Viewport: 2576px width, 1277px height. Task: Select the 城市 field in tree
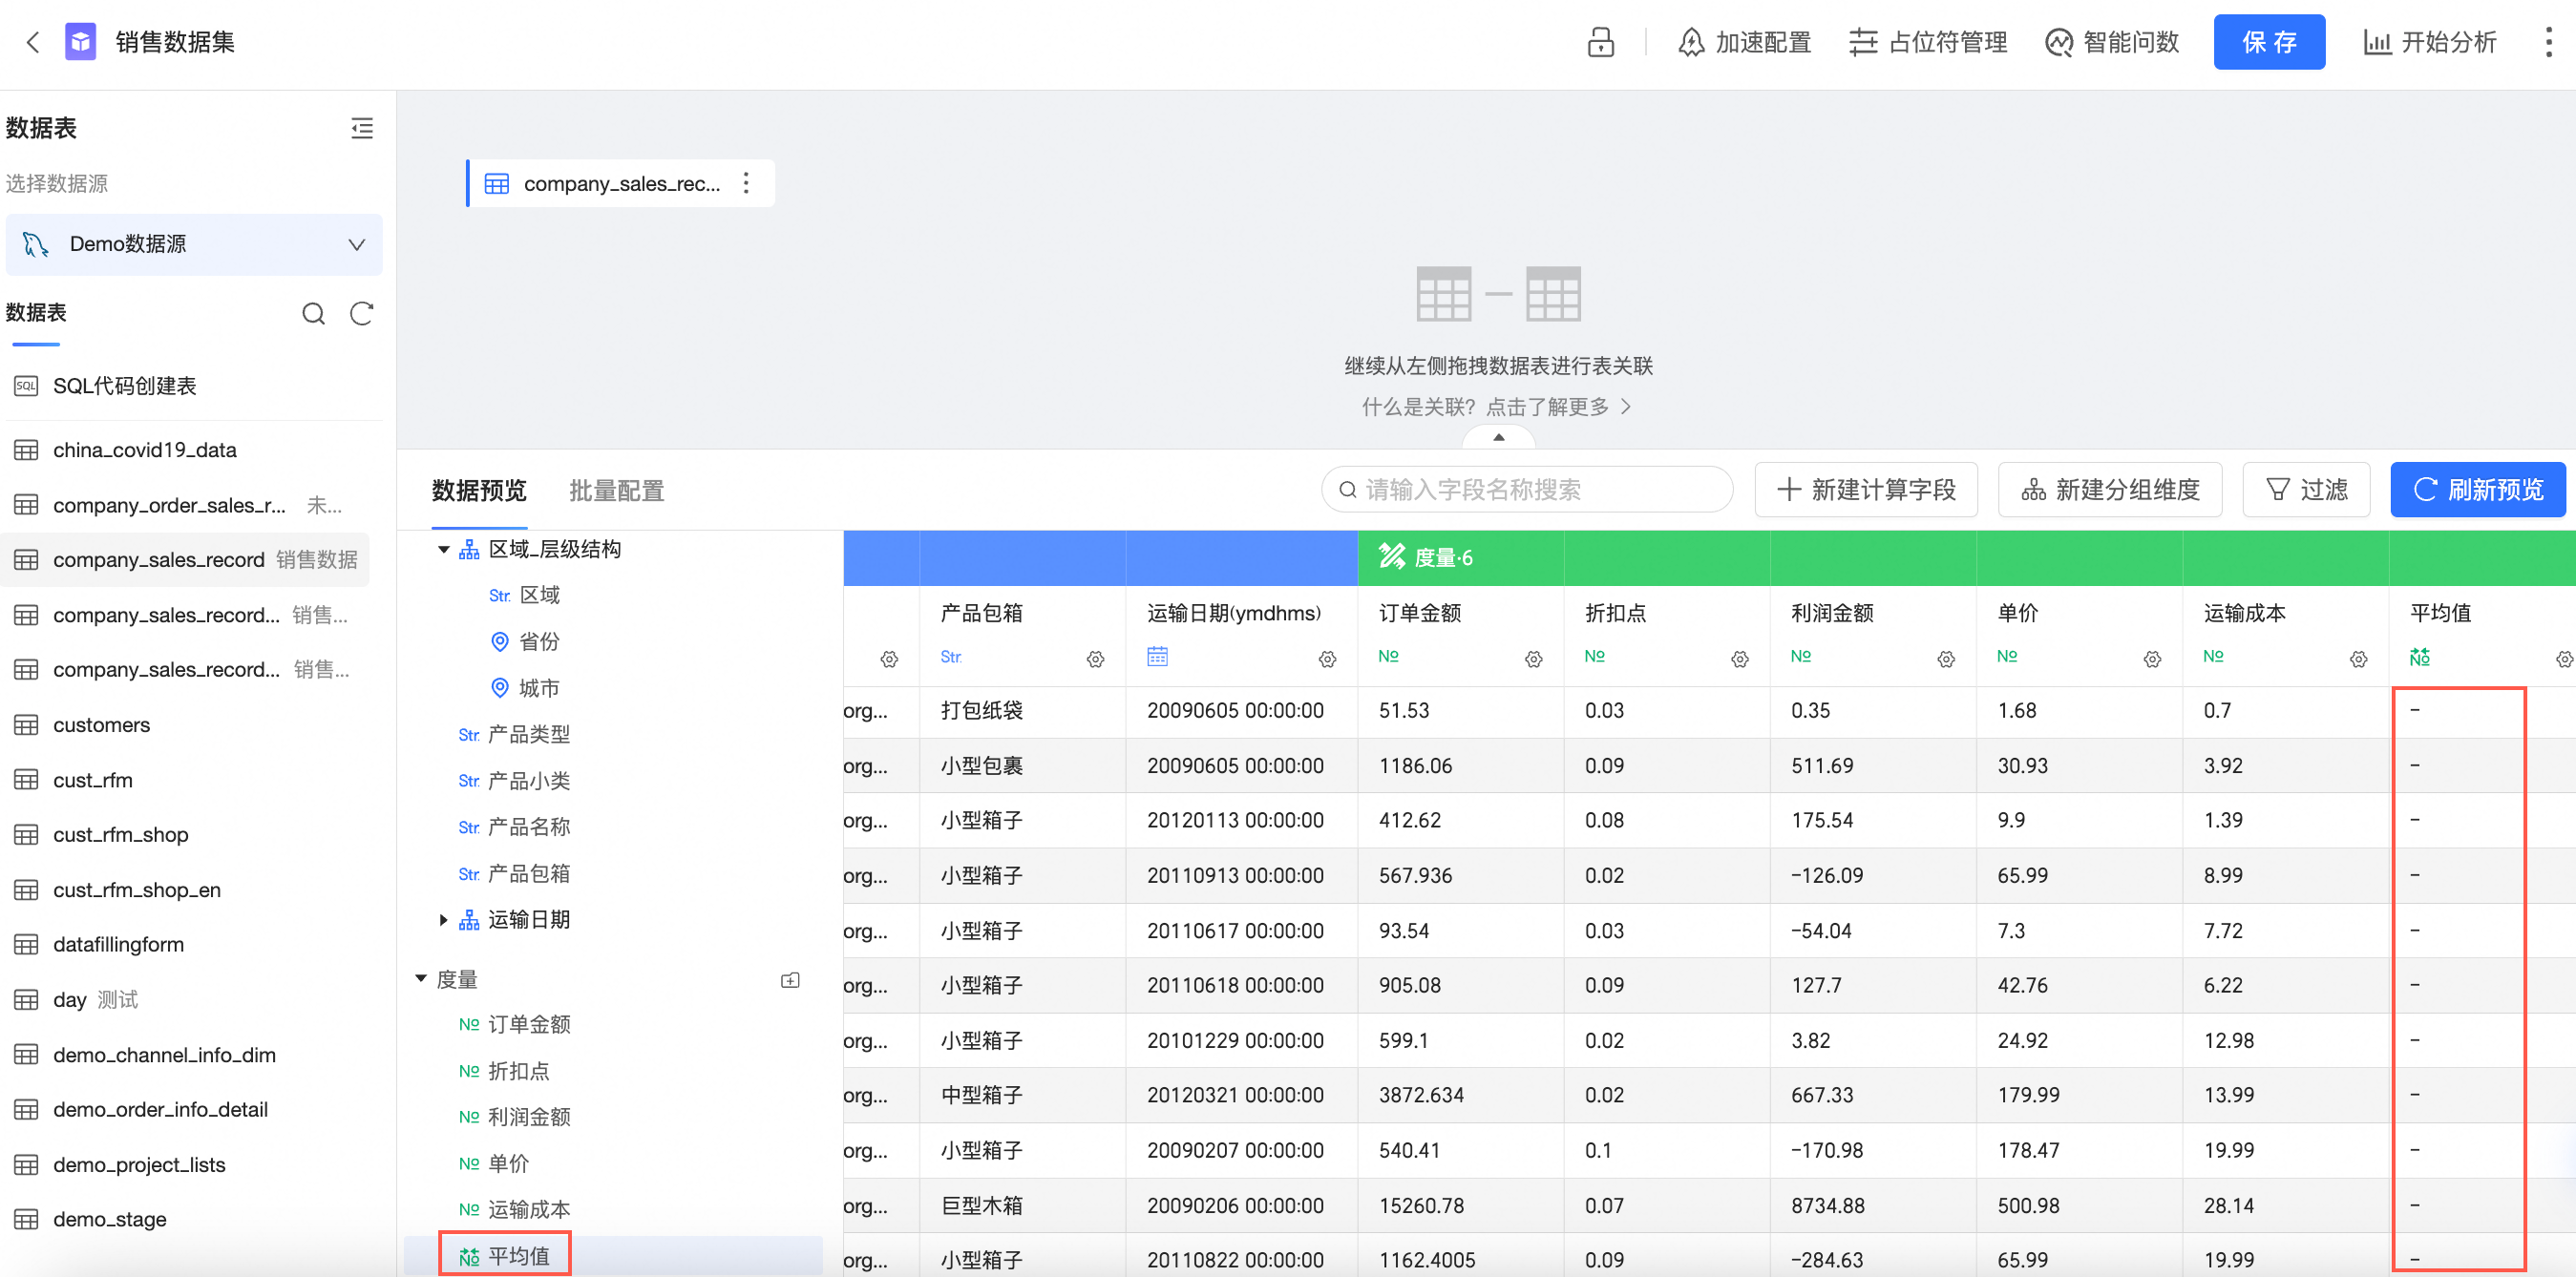point(540,688)
